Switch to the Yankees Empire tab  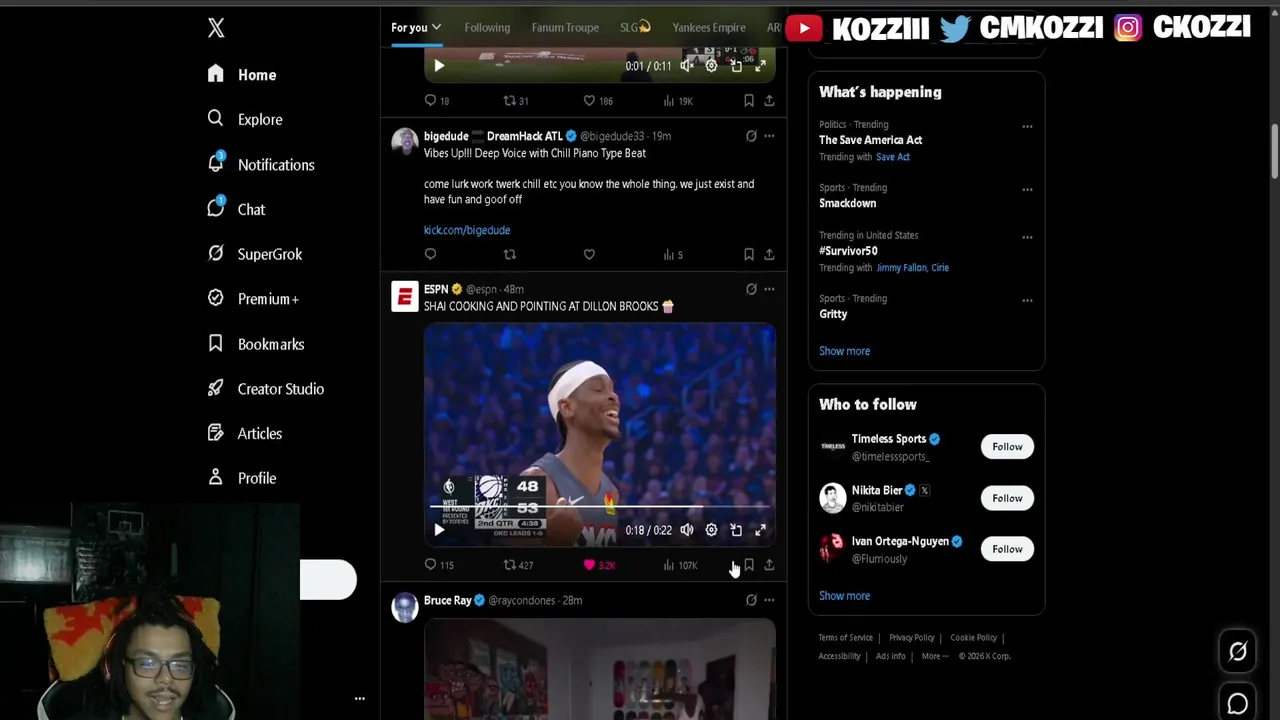(709, 27)
